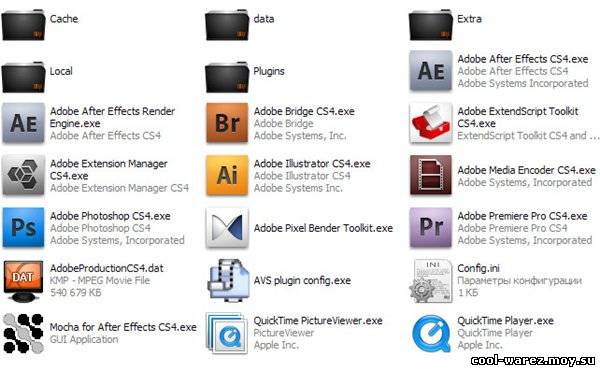Screen dimensions: 600x370
Task: Click the Adobe Extension Manager cube icon
Action: [23, 175]
